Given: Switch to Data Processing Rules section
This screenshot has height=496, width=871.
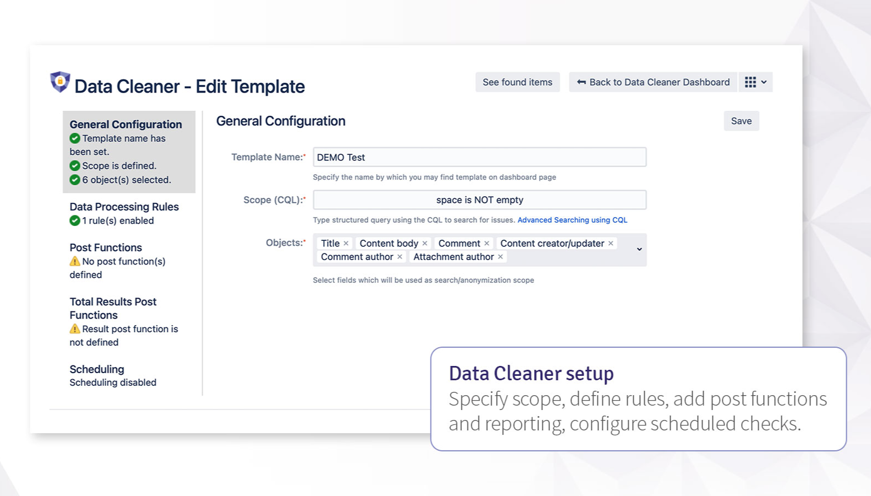Looking at the screenshot, I should tap(124, 207).
